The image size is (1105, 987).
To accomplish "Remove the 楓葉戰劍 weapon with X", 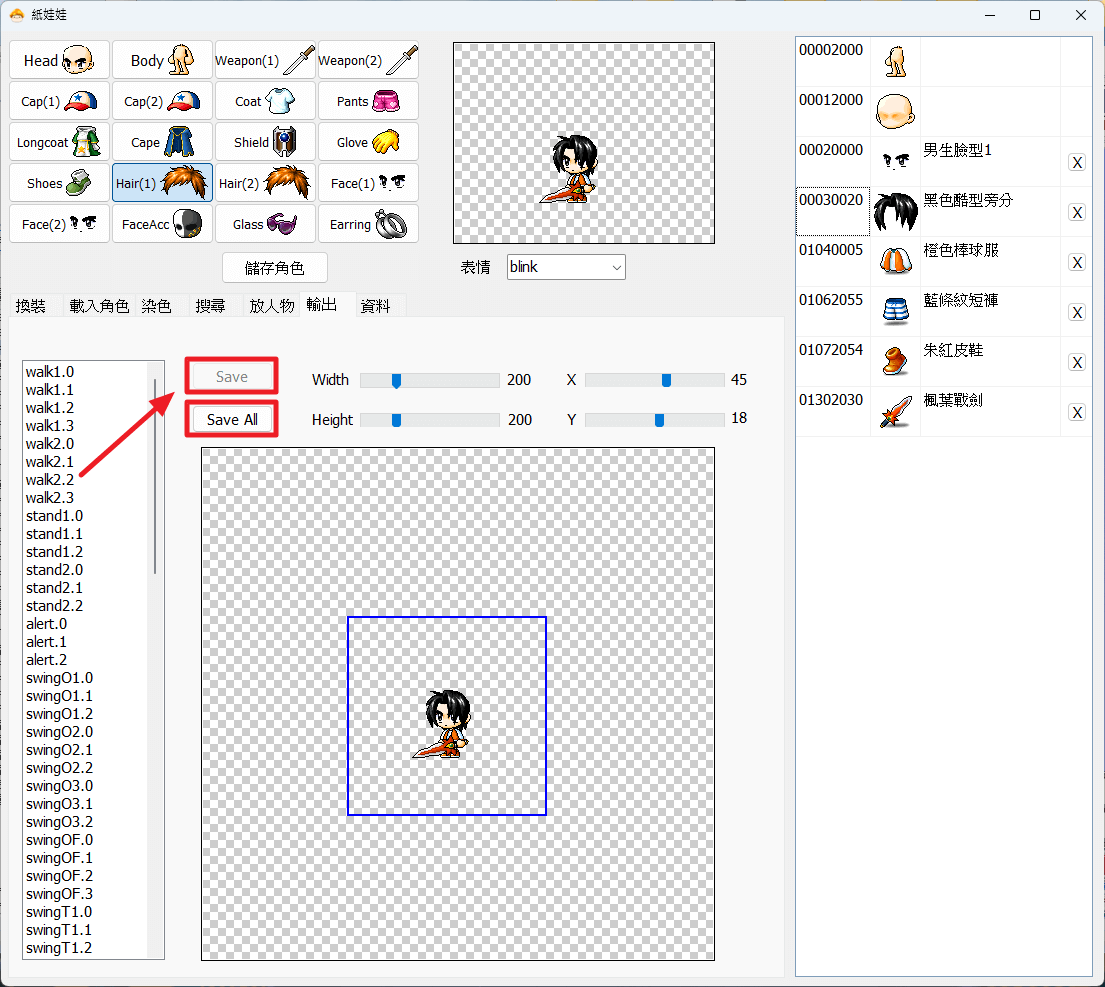I will (x=1077, y=413).
